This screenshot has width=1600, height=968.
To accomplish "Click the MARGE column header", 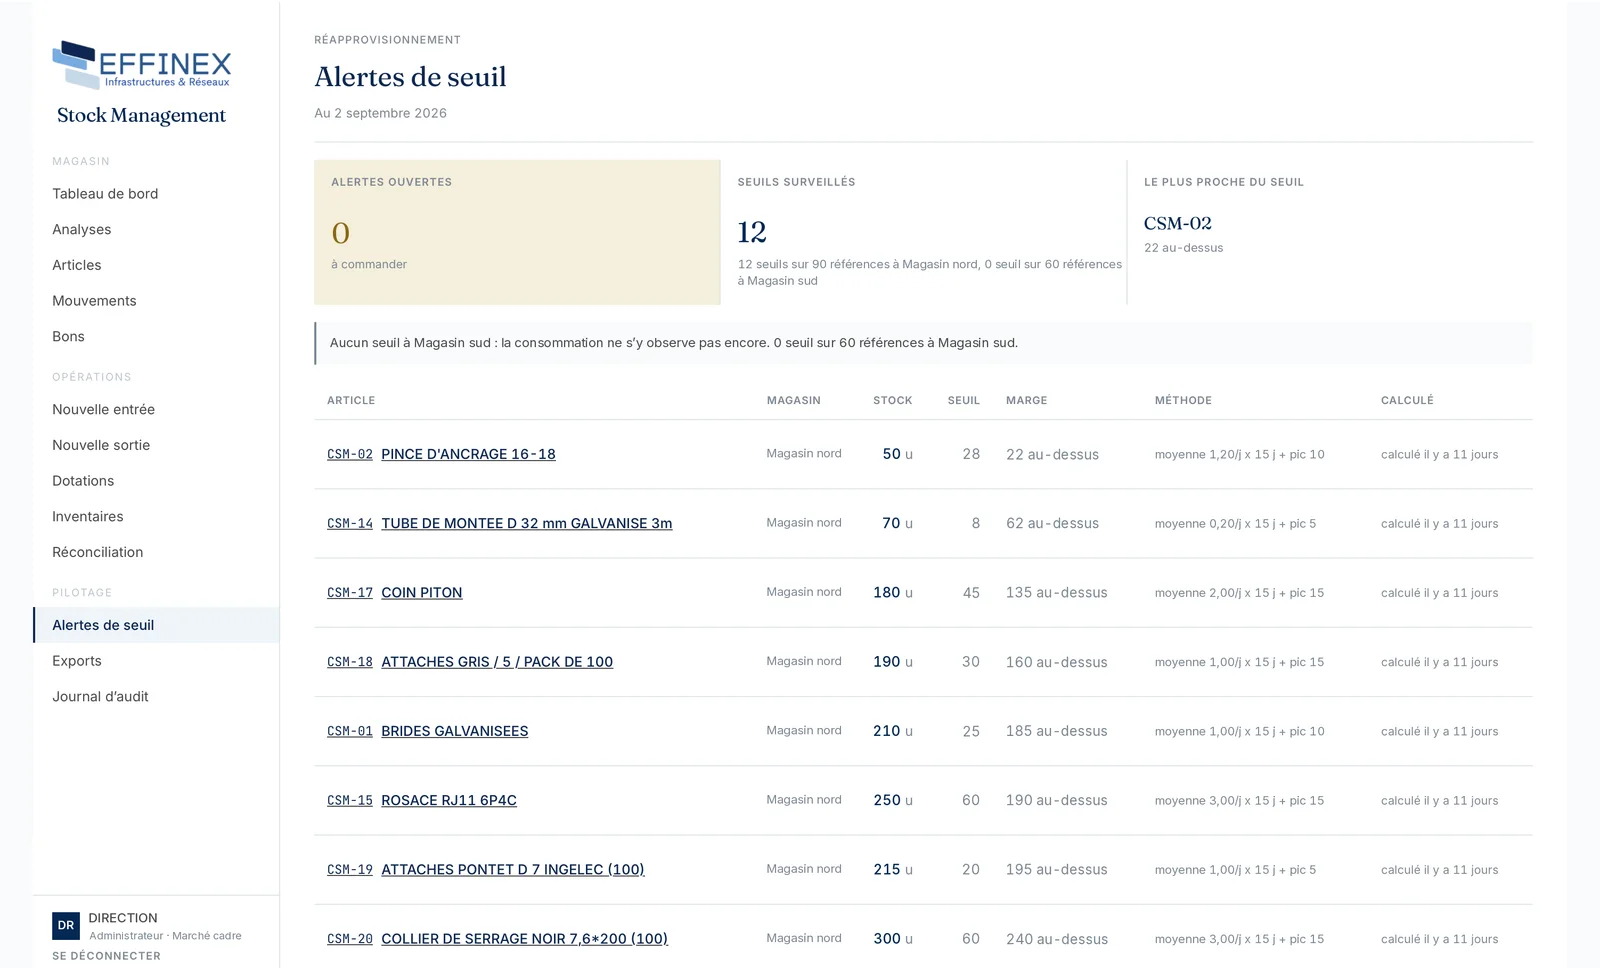I will [1027, 400].
